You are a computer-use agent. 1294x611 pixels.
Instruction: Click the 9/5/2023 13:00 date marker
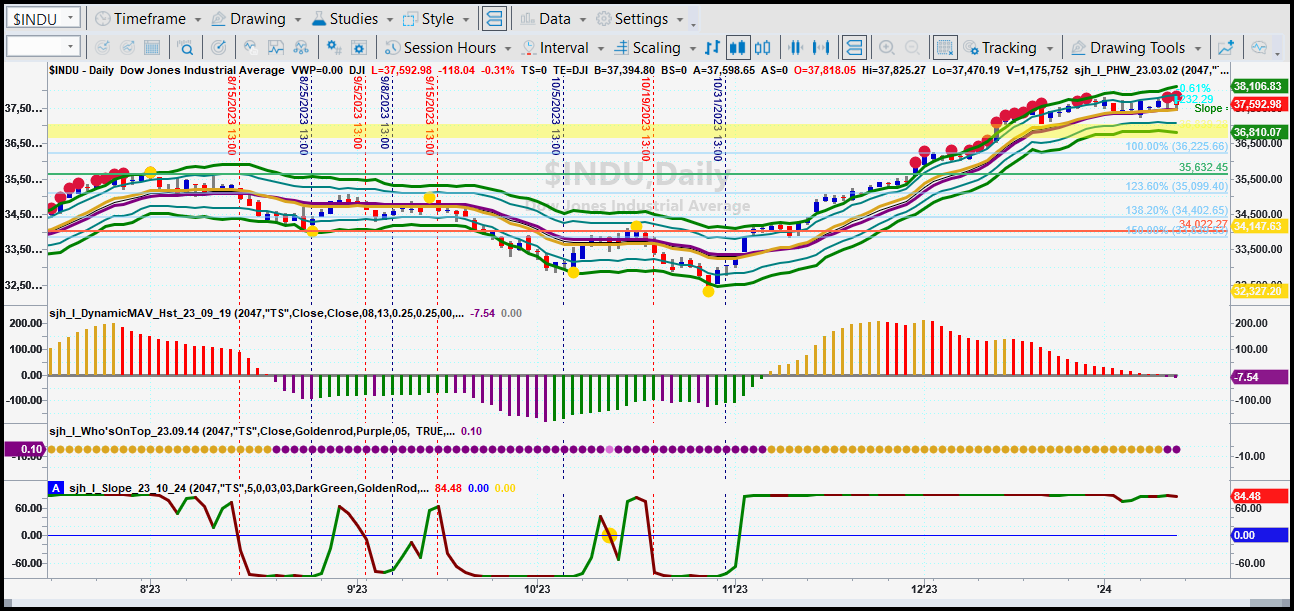coord(357,114)
